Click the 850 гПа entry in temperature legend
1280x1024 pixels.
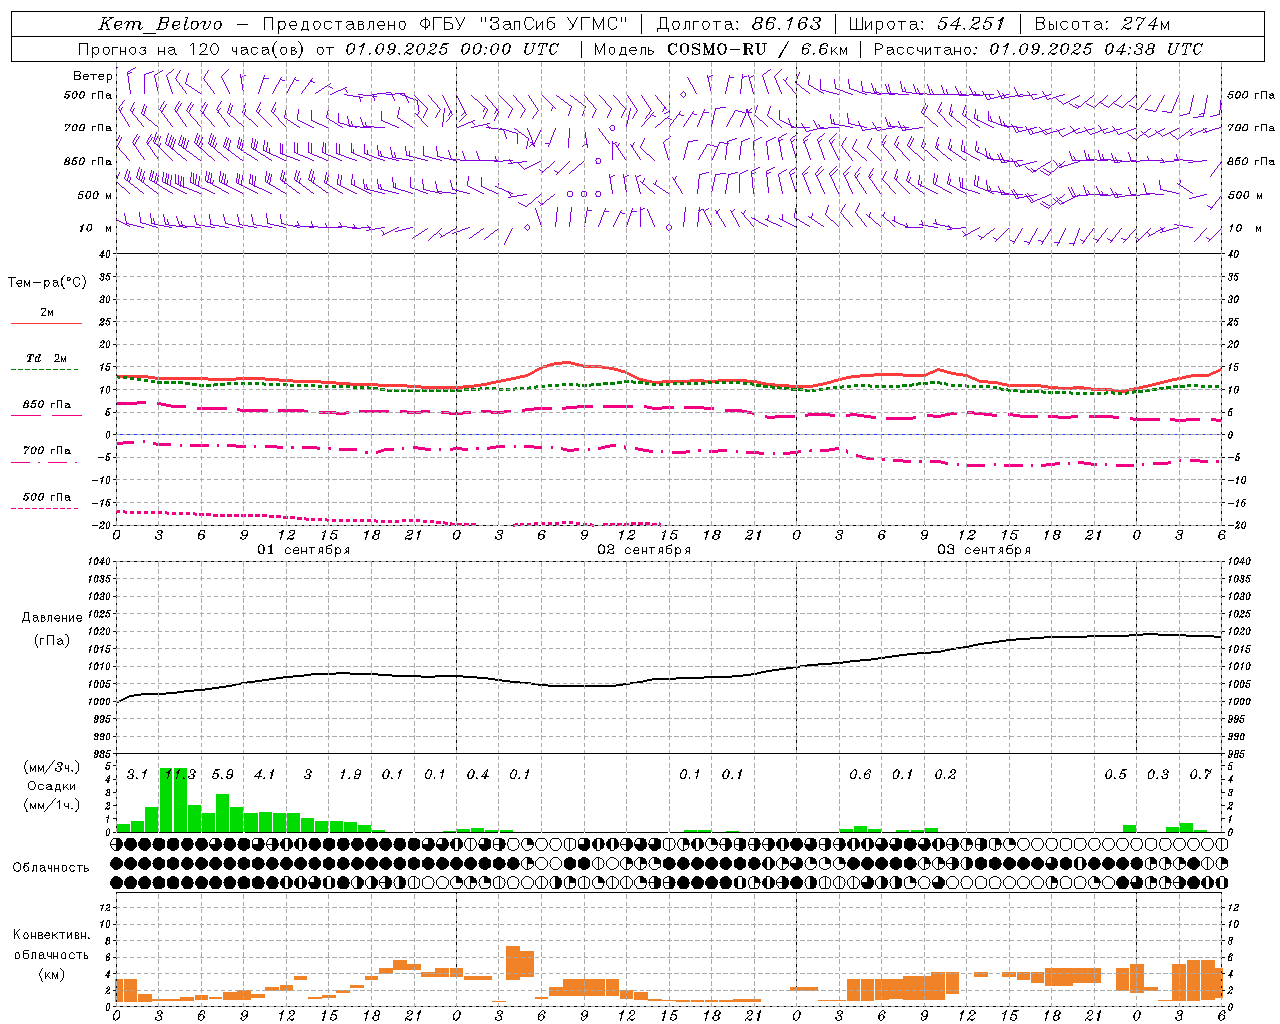click(47, 405)
